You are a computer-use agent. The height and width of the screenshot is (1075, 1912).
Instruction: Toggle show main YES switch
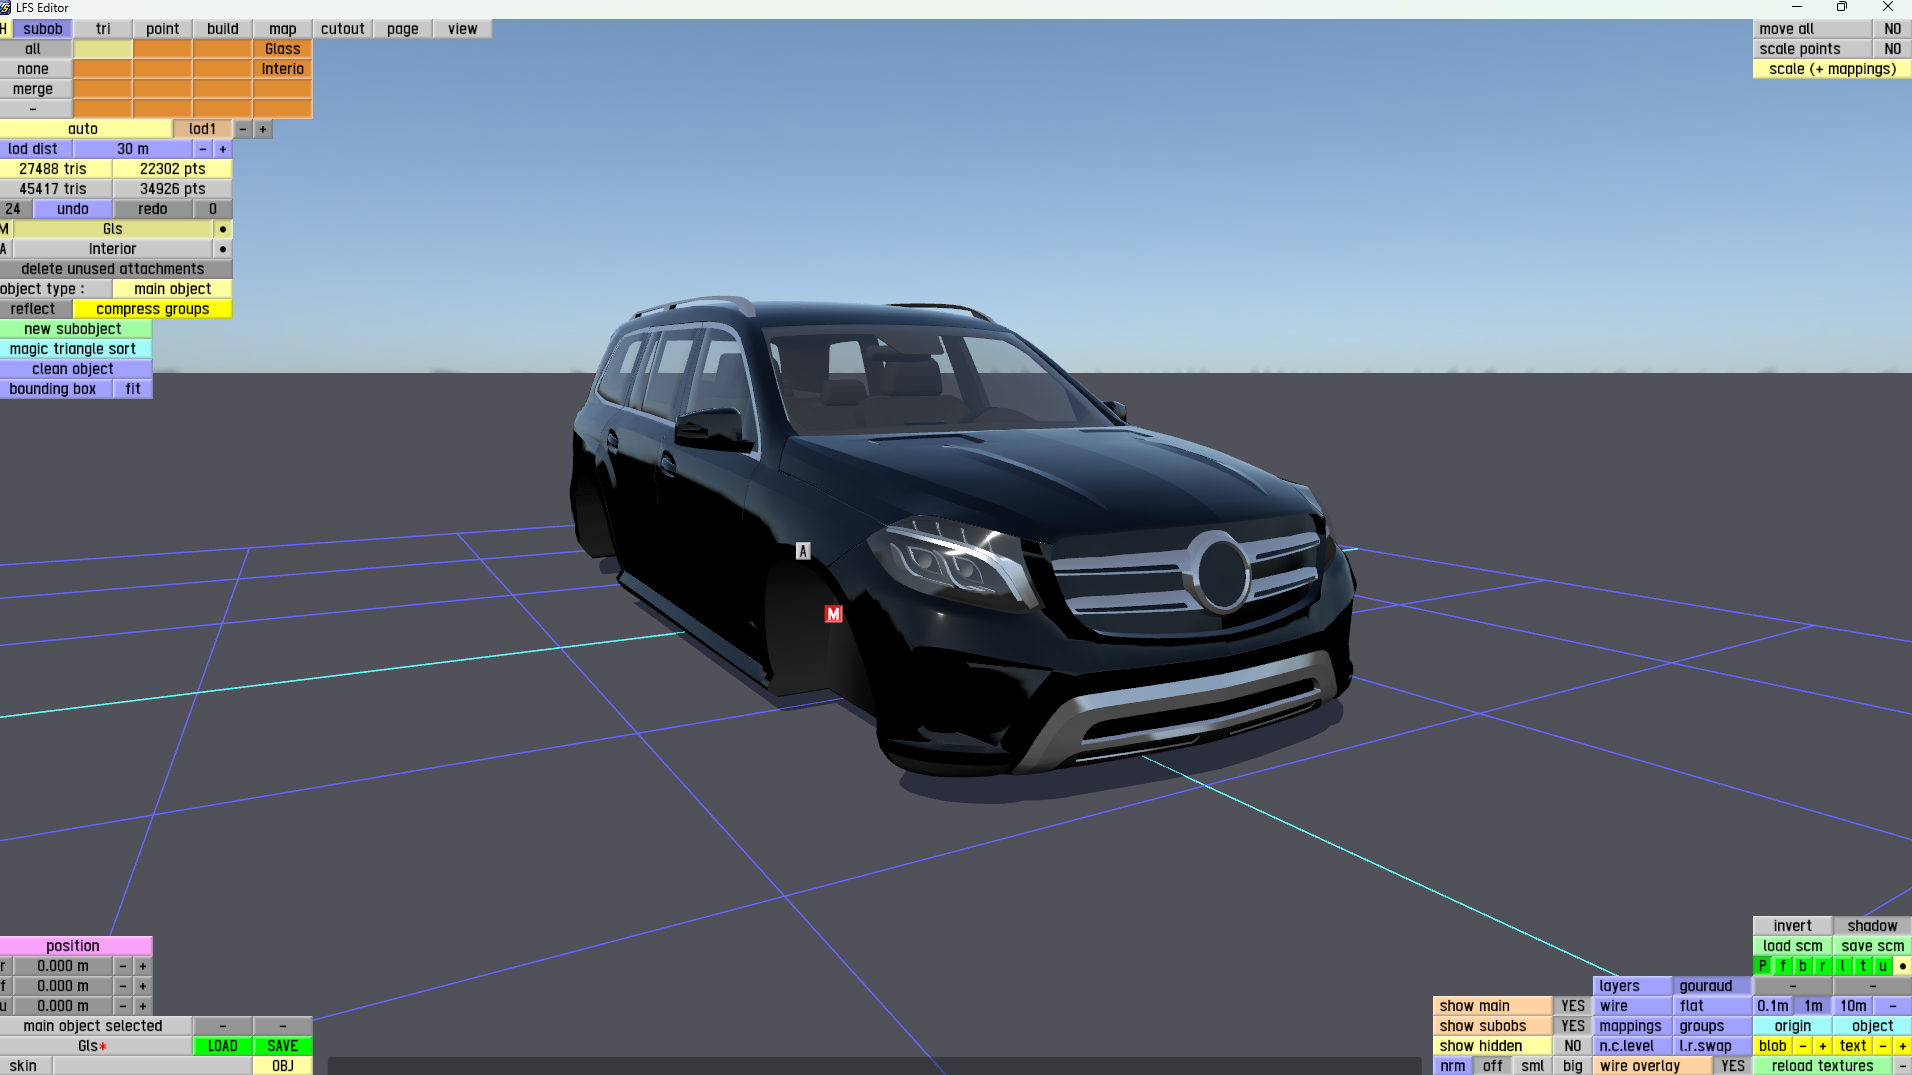[x=1573, y=1006]
